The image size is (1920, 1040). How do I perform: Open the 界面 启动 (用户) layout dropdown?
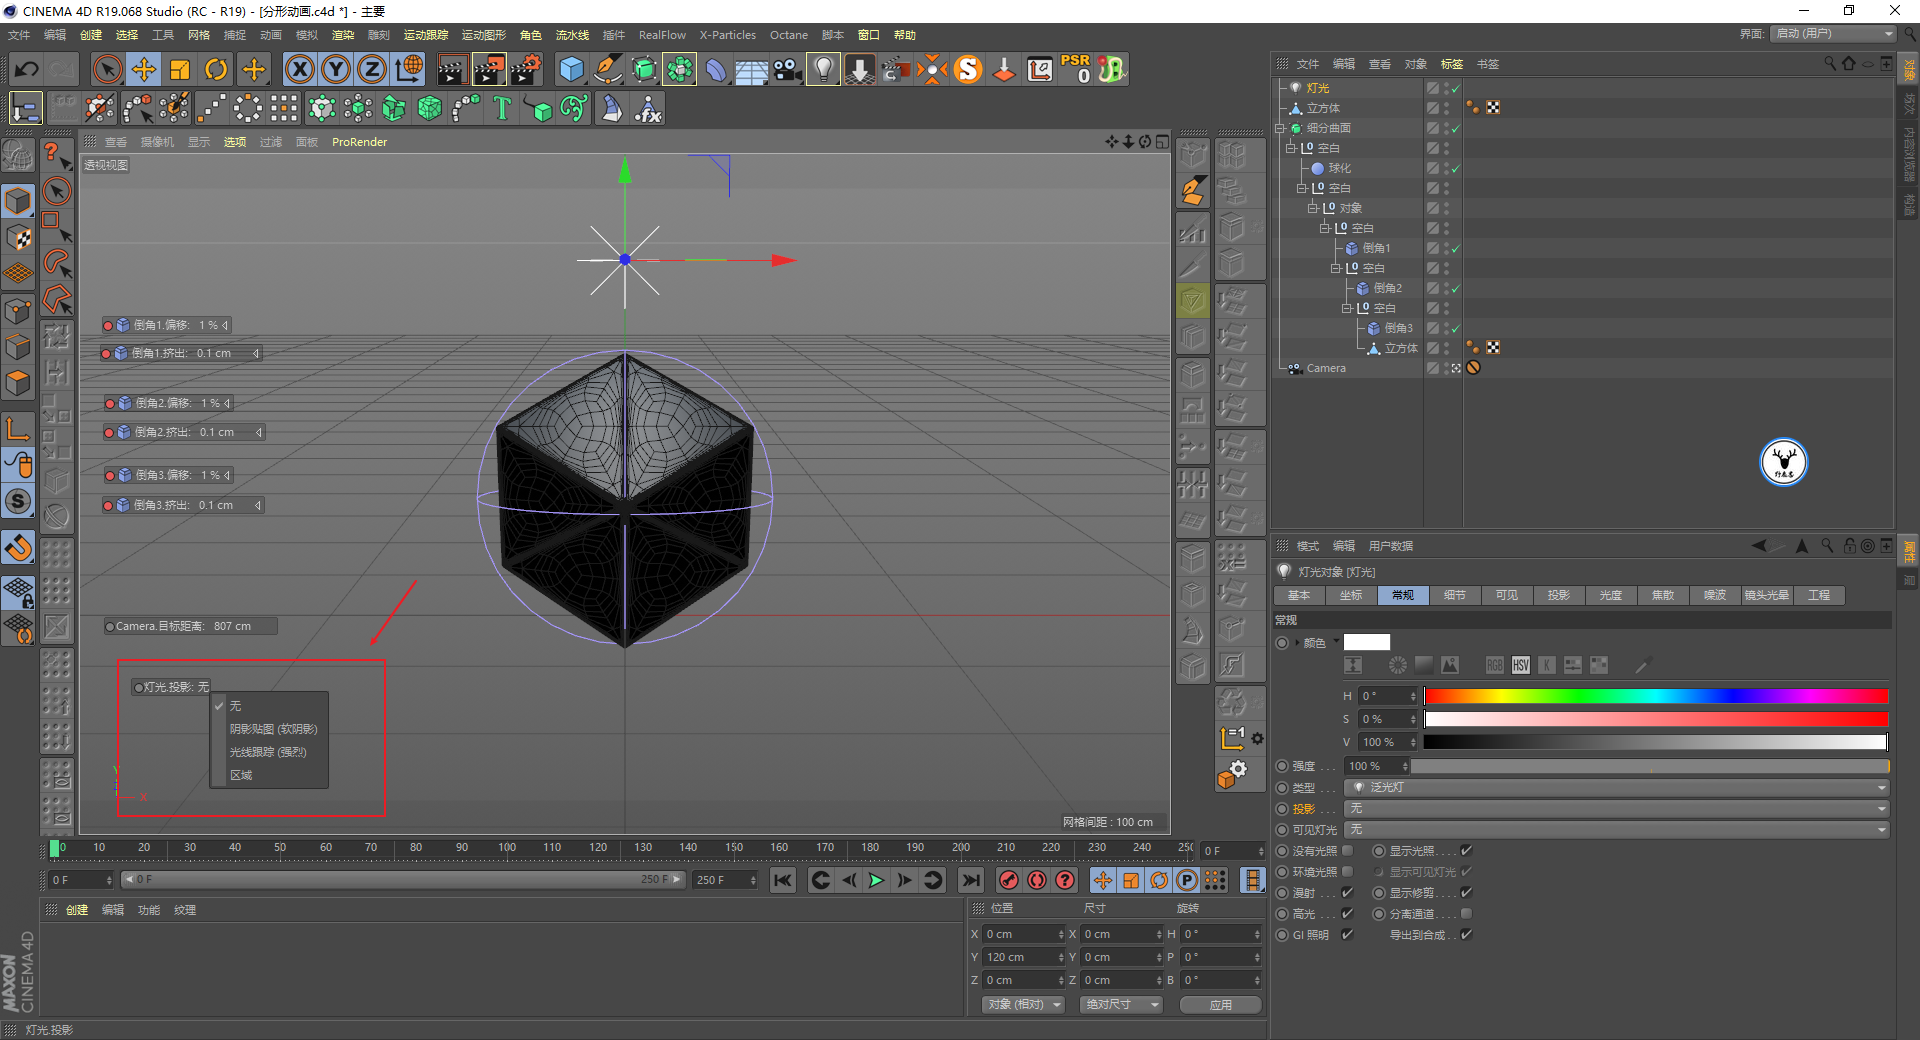(1834, 34)
